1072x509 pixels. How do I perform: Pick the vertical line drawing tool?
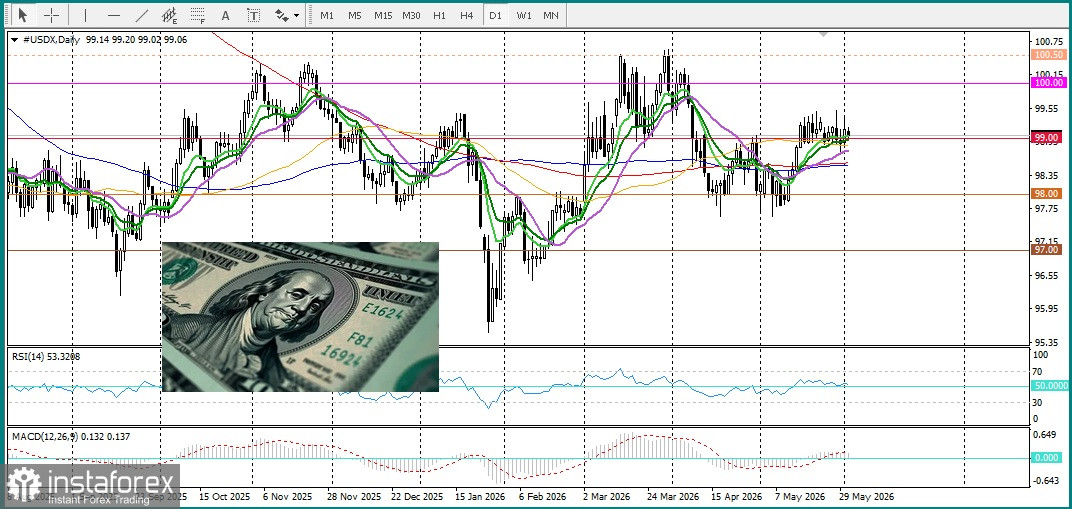pos(85,14)
